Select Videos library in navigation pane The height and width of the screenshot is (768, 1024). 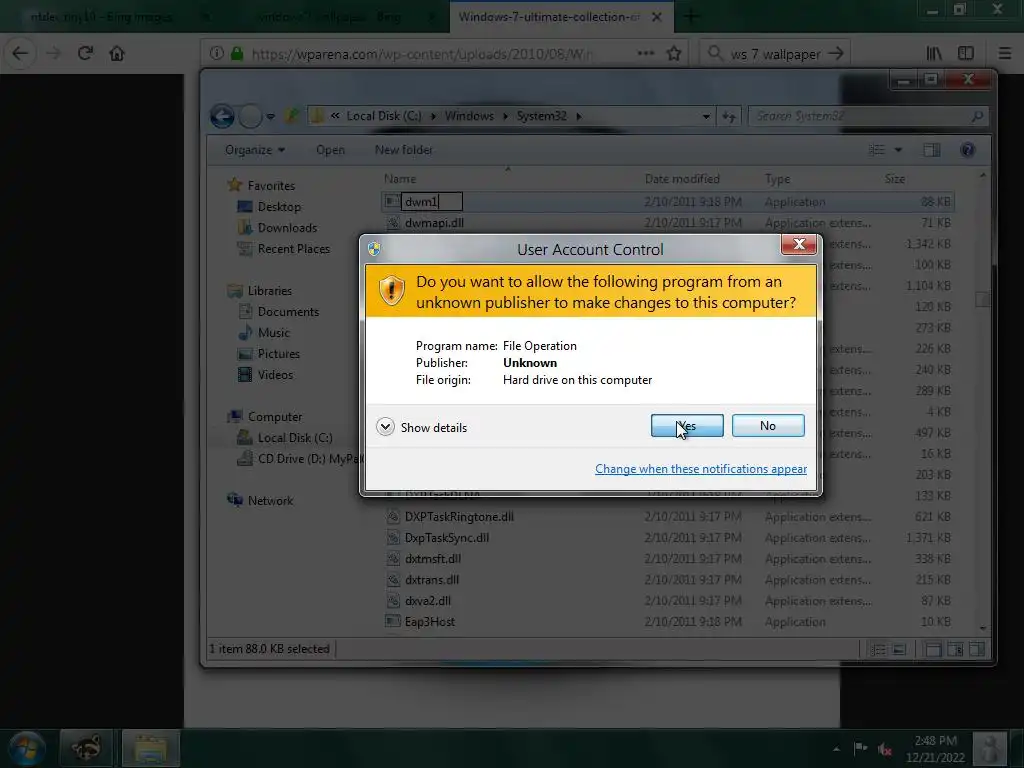(275, 375)
